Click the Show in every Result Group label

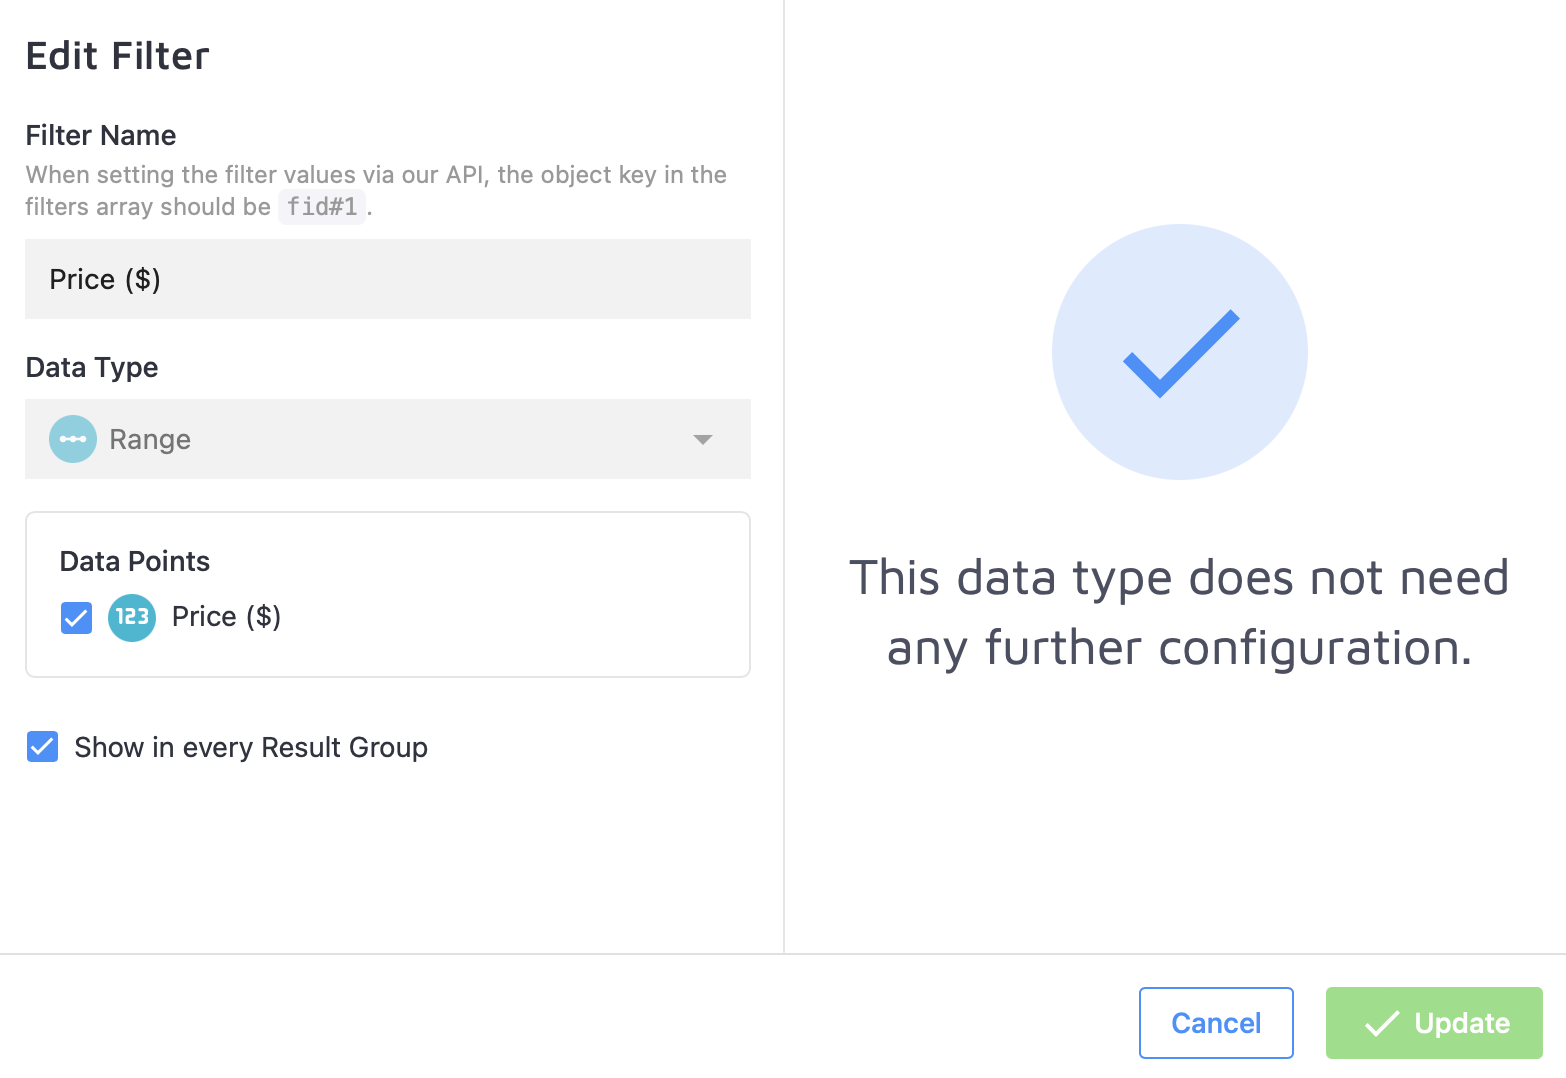pyautogui.click(x=251, y=748)
